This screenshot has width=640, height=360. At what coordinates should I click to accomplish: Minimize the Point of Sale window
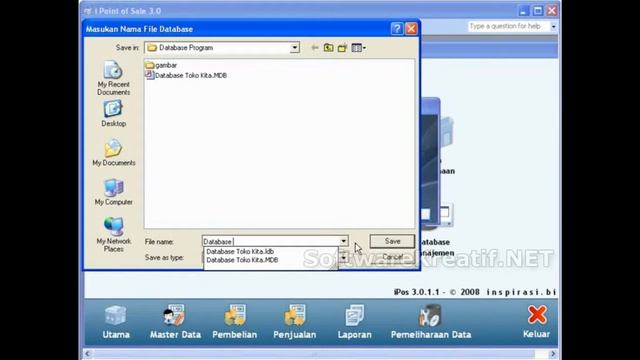[523, 11]
